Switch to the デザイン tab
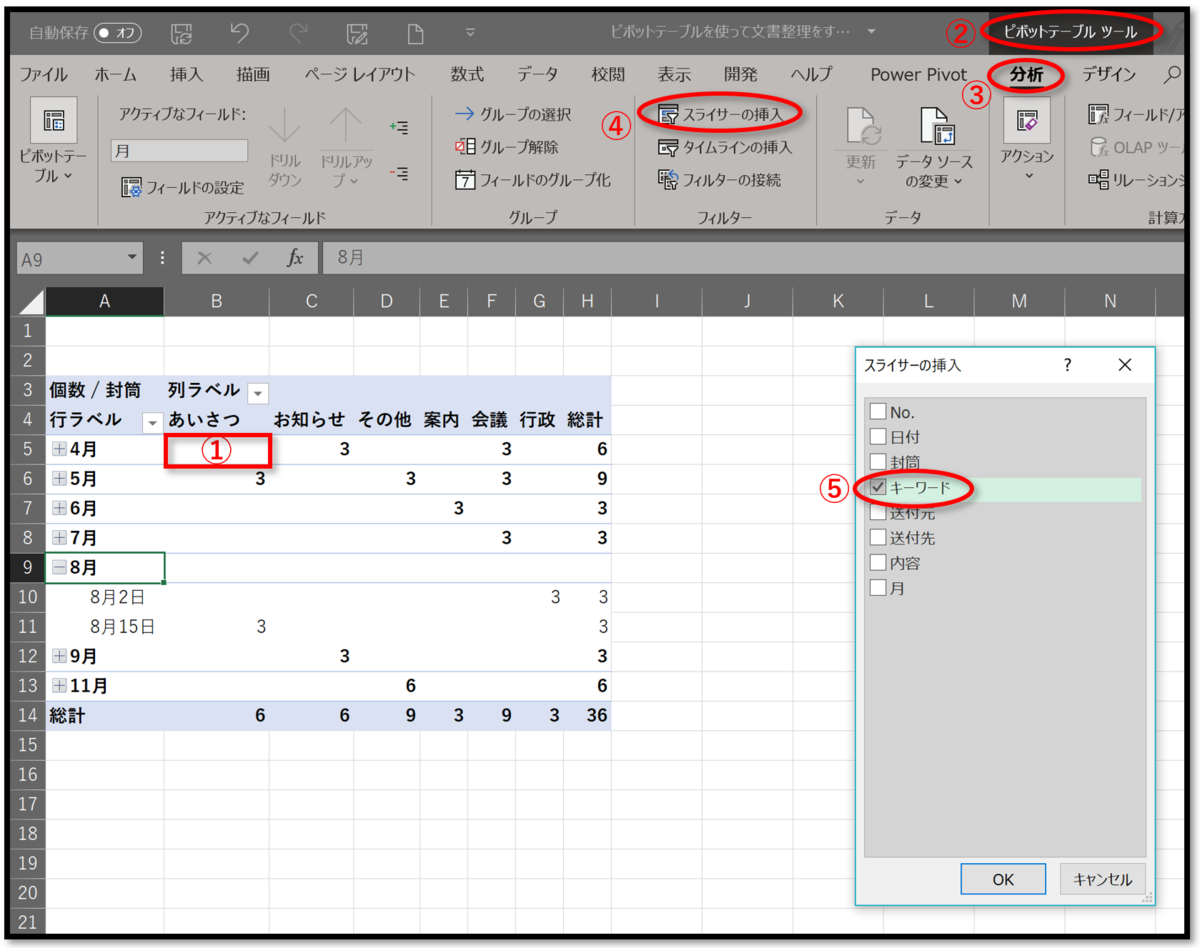 click(x=1109, y=74)
